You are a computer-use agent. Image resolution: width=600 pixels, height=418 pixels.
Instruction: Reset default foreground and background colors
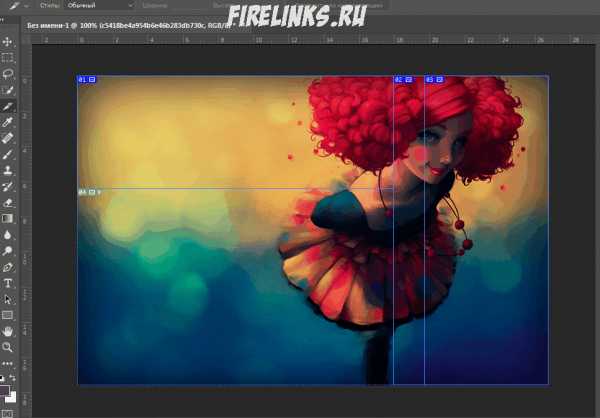(x=2, y=378)
